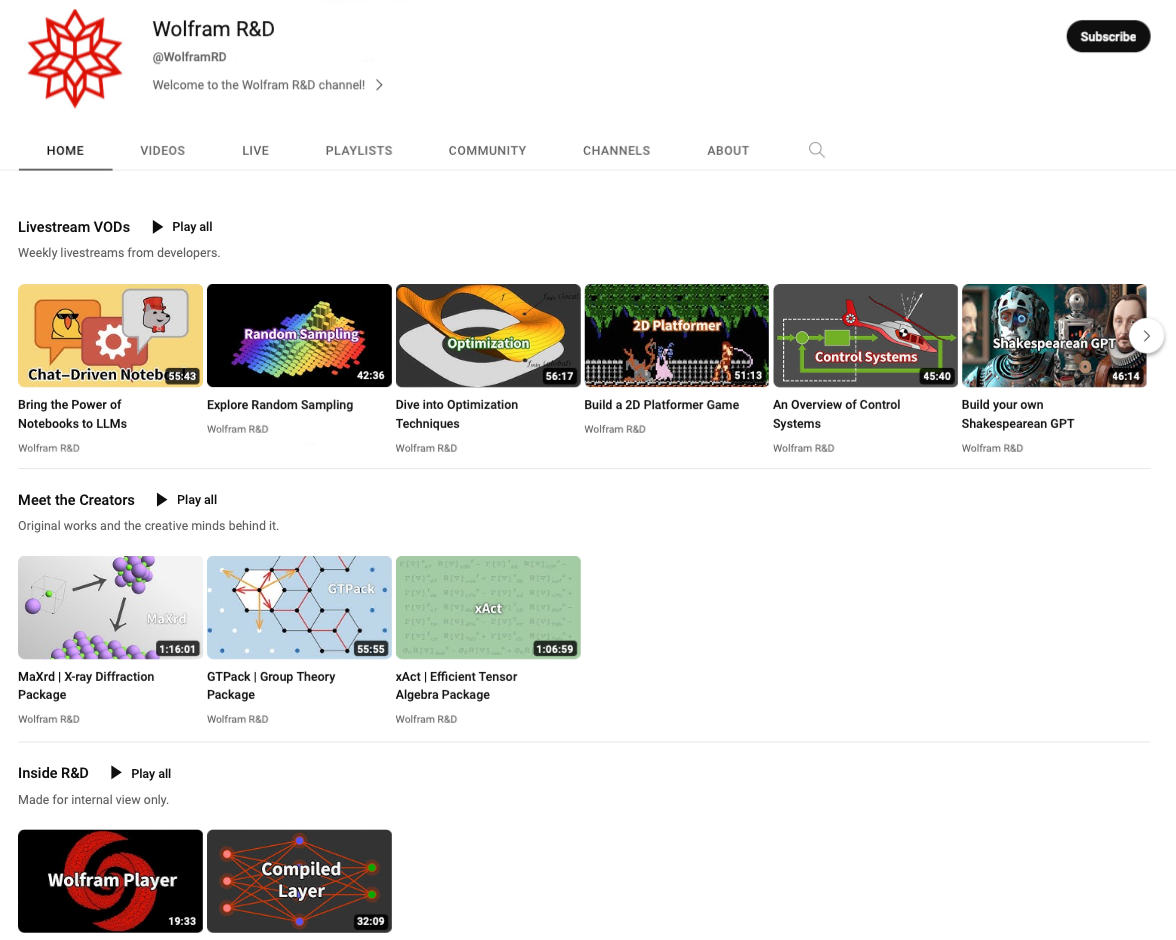Open the GTPack video thumbnail
This screenshot has height=940, width=1176.
pos(299,608)
